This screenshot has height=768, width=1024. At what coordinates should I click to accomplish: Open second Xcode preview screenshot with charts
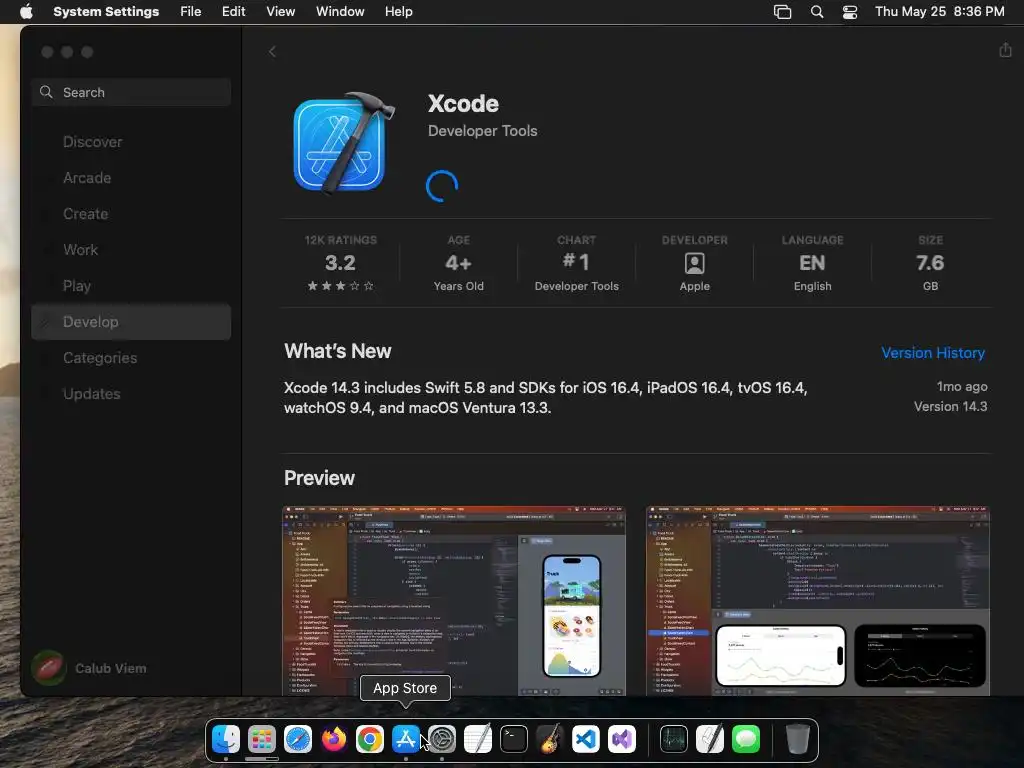pyautogui.click(x=818, y=601)
